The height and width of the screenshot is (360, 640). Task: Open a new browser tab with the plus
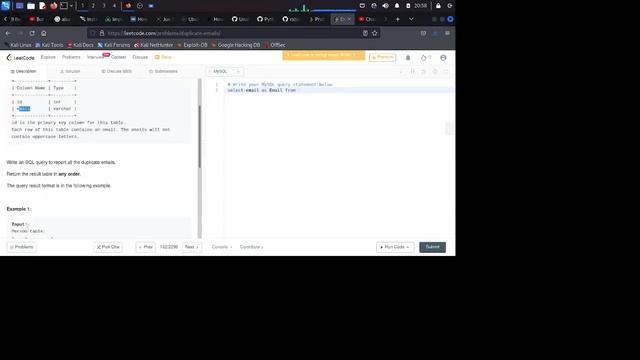(x=398, y=19)
